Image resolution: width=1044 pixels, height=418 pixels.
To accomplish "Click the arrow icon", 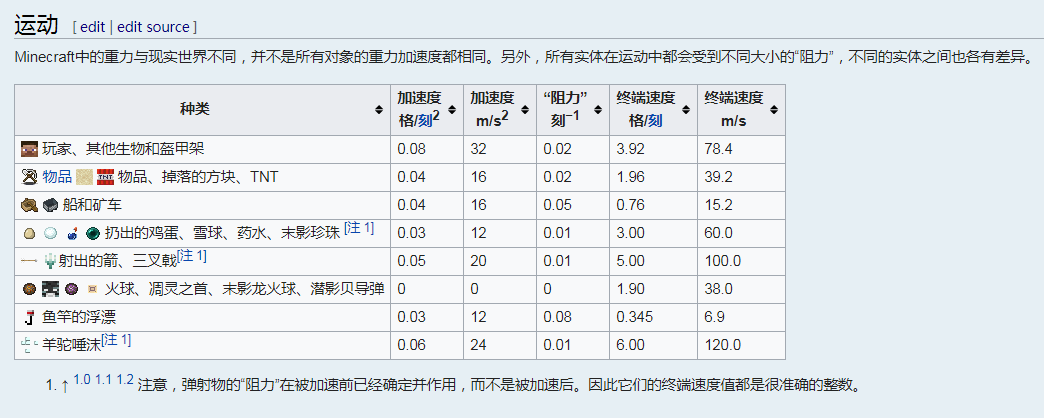I will pos(29,262).
